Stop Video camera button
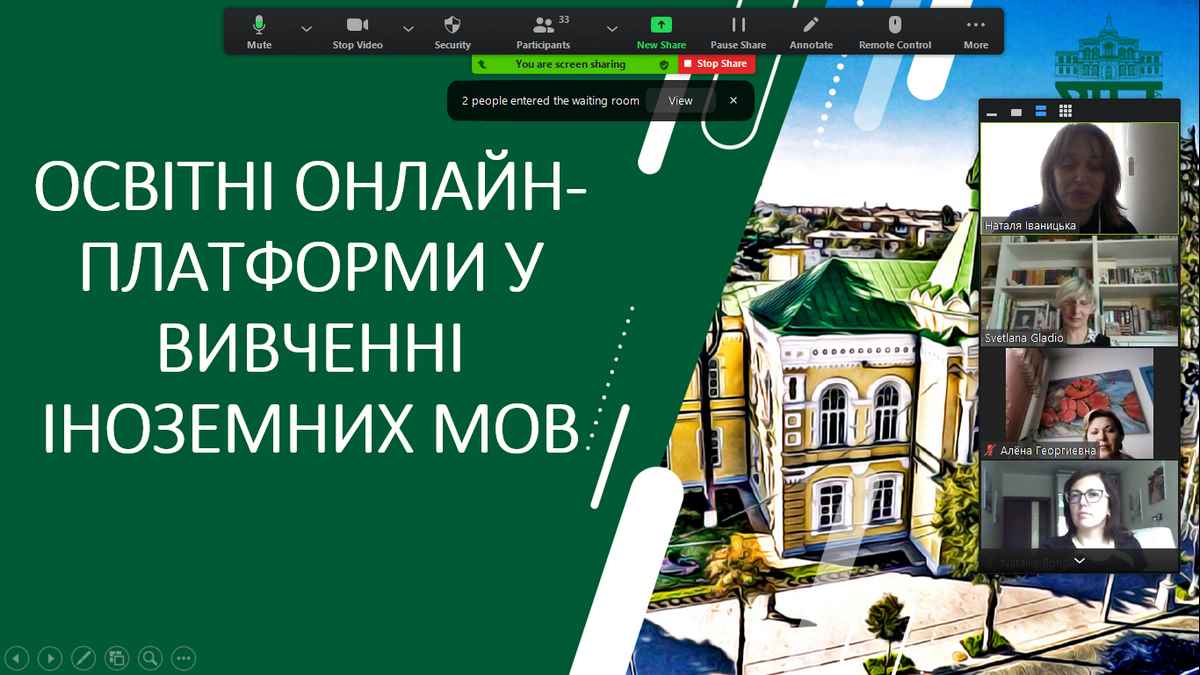Screen dimensions: 1200x675 click(357, 31)
